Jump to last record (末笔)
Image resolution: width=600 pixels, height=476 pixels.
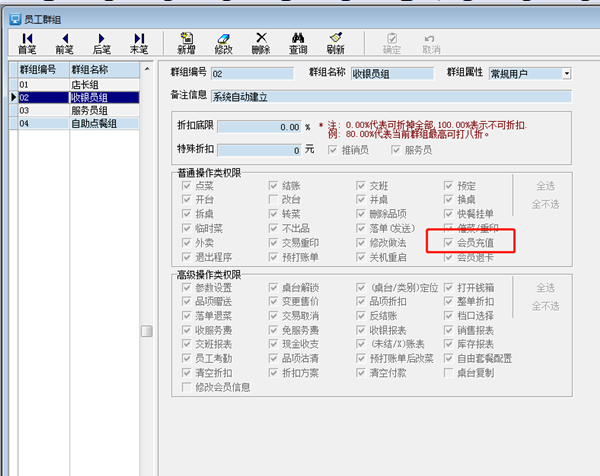[138, 42]
